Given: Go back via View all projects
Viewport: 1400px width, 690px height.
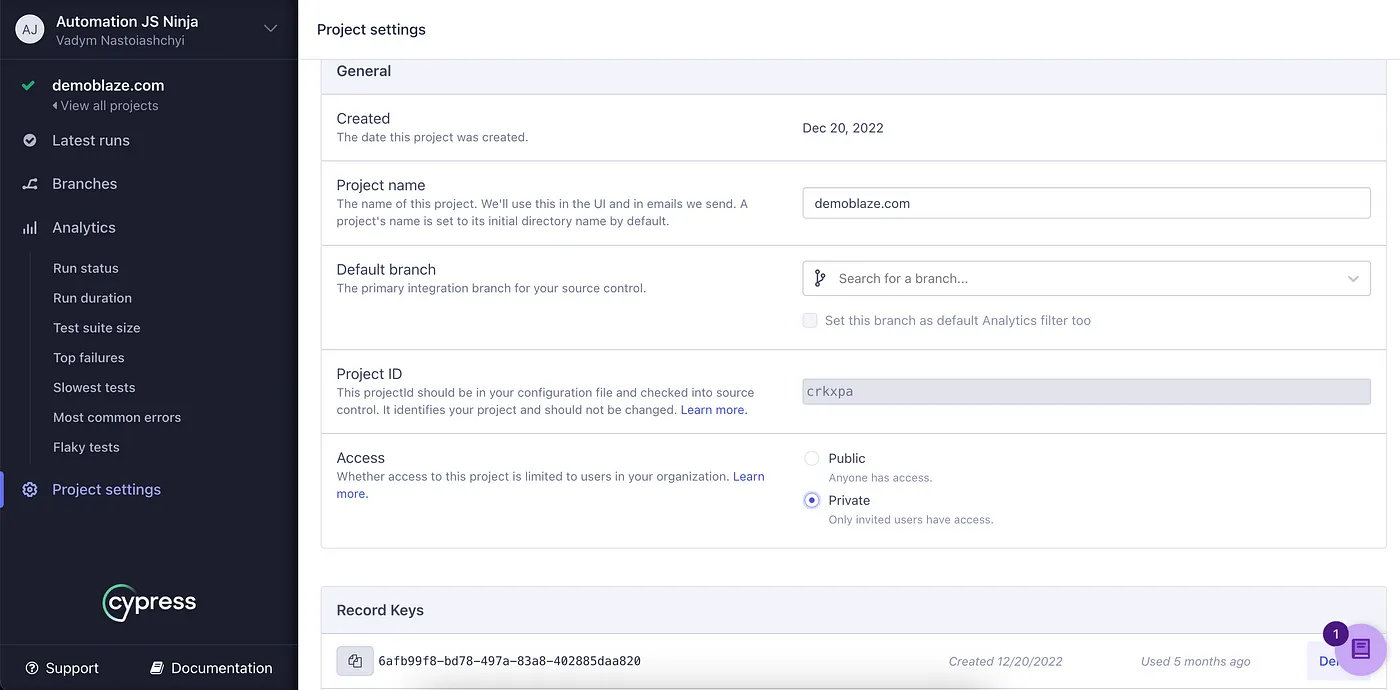Looking at the screenshot, I should pyautogui.click(x=106, y=106).
